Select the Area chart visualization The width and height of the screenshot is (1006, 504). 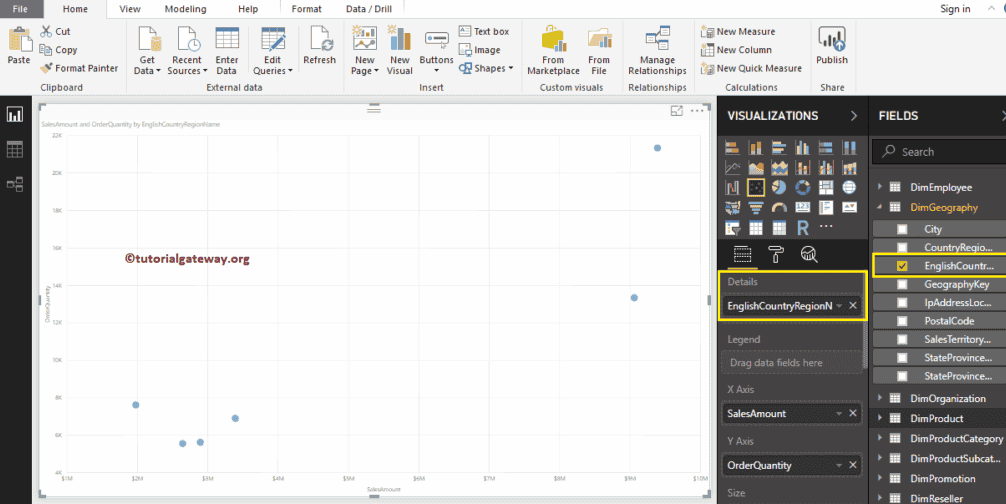(x=756, y=168)
